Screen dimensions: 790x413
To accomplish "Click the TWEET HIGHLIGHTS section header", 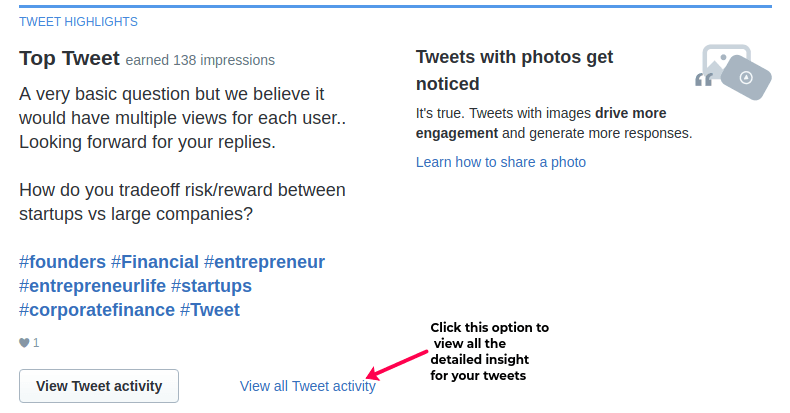I will click(78, 22).
